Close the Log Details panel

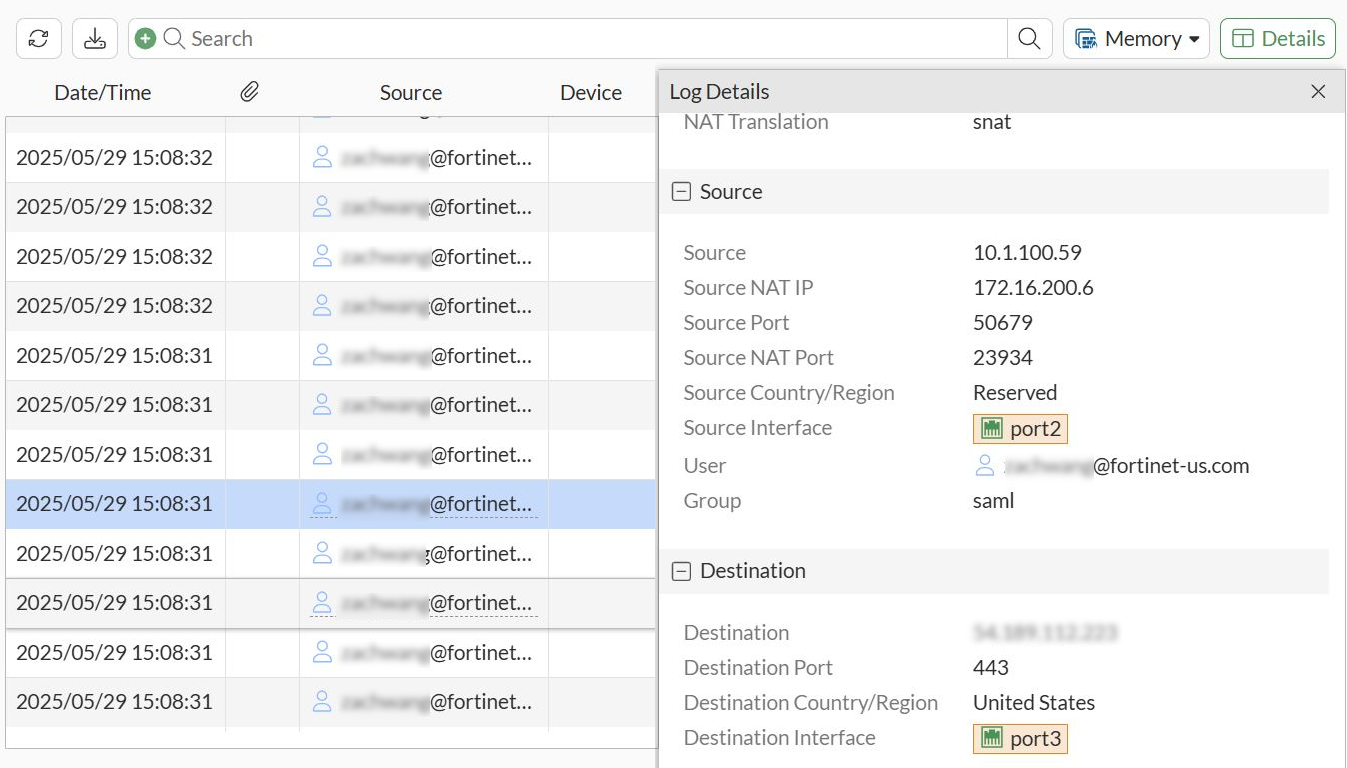(1318, 92)
